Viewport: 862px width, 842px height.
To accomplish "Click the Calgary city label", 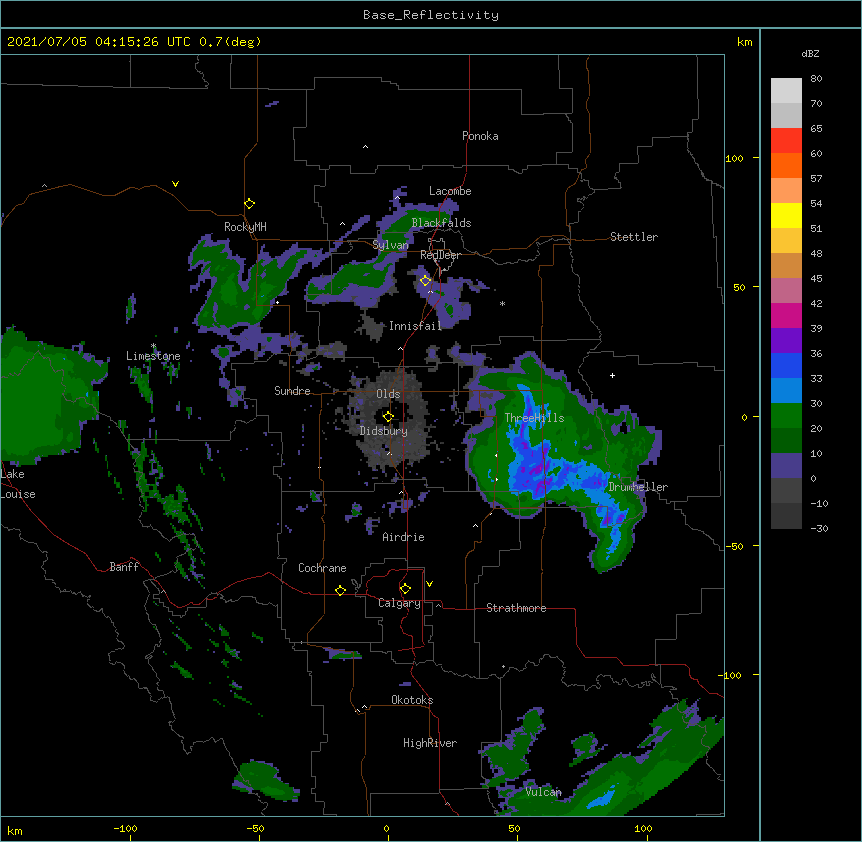I will coord(399,603).
